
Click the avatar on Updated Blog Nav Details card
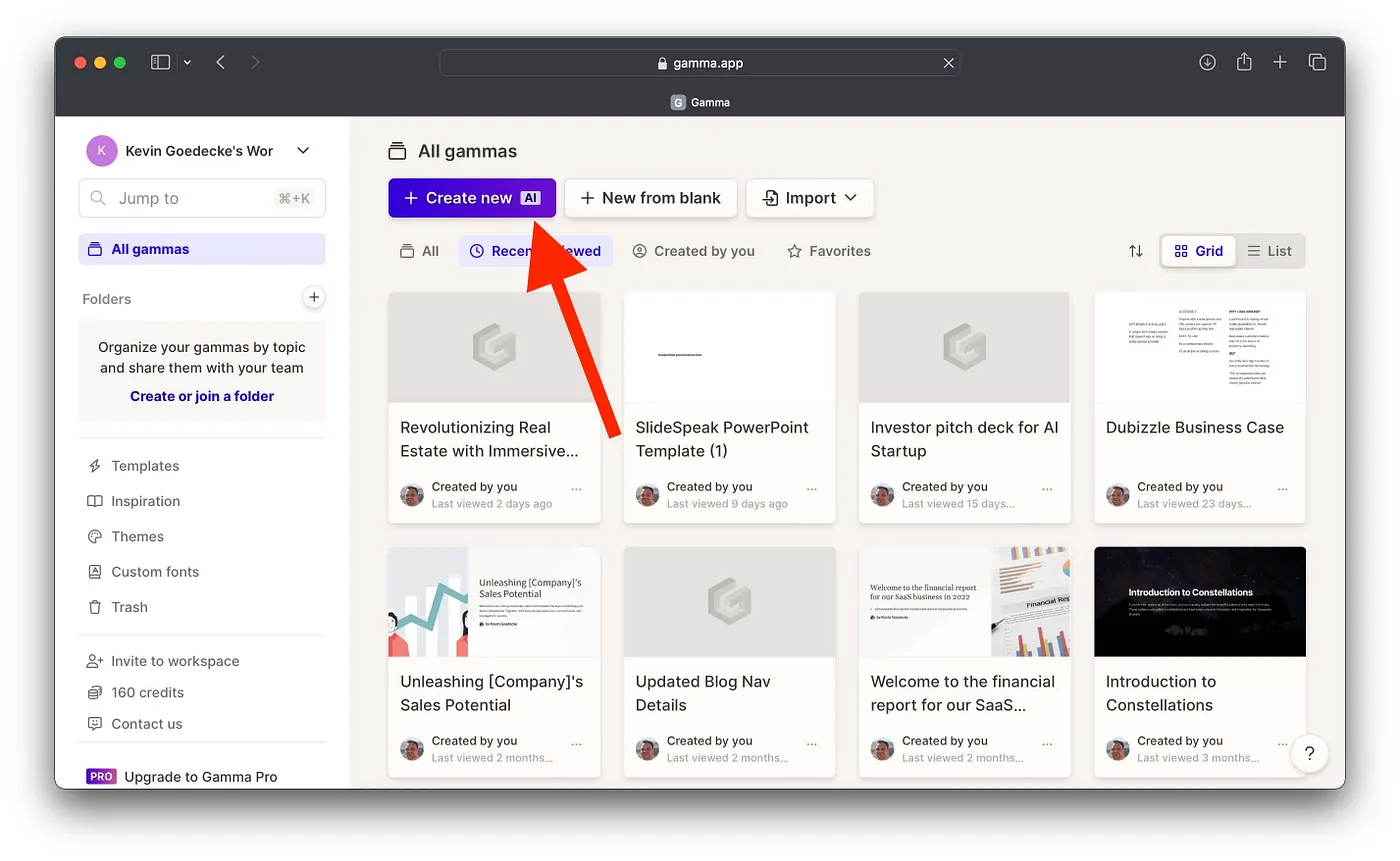coord(647,749)
